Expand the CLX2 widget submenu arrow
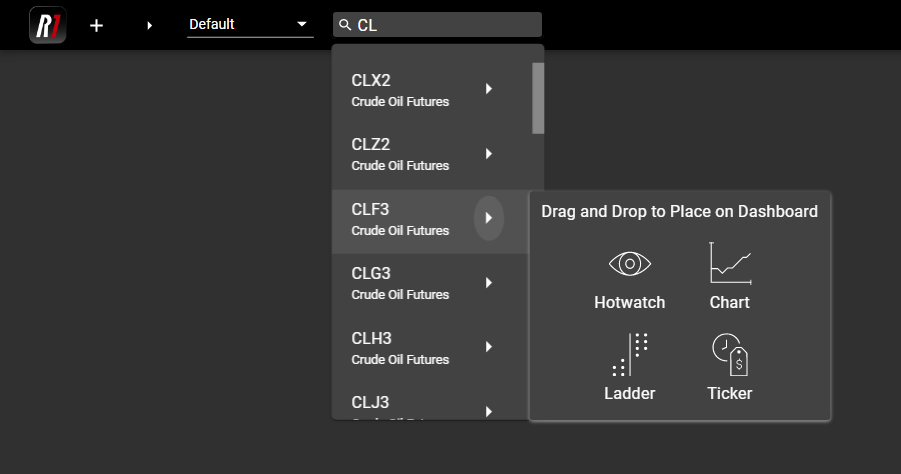Image resolution: width=901 pixels, height=474 pixels. point(489,89)
